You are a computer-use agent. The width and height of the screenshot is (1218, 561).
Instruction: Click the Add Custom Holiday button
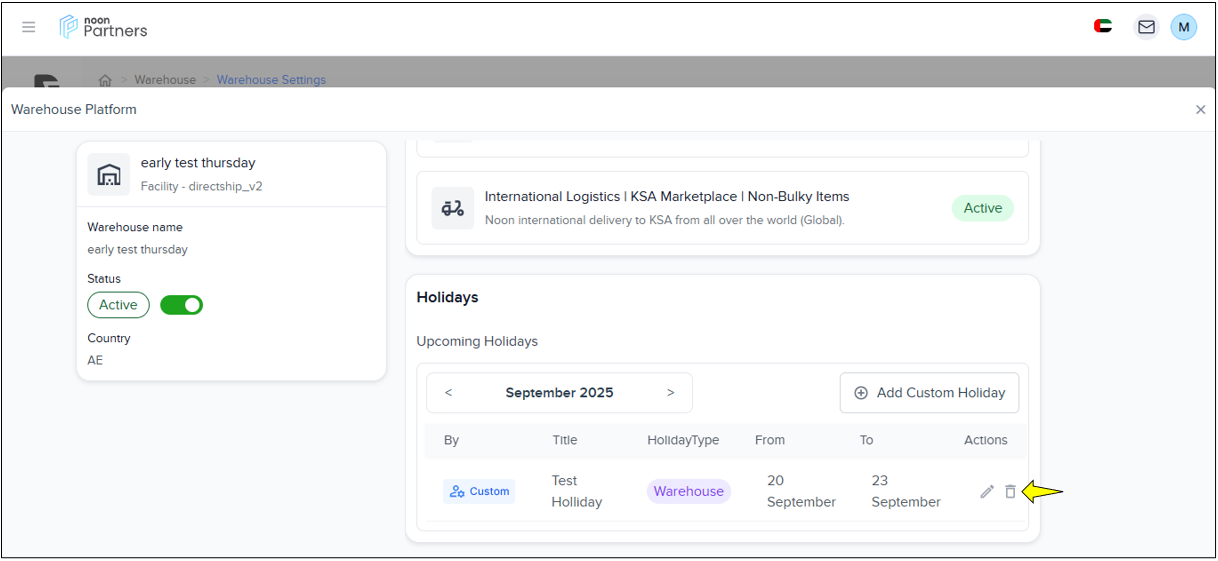point(929,393)
